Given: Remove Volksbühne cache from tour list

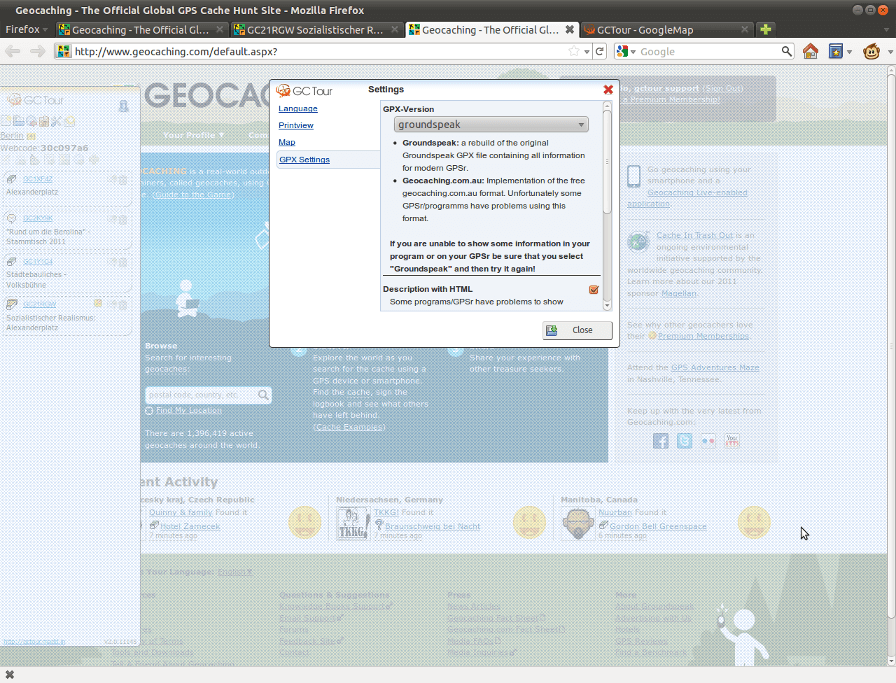Looking at the screenshot, I should (123, 262).
